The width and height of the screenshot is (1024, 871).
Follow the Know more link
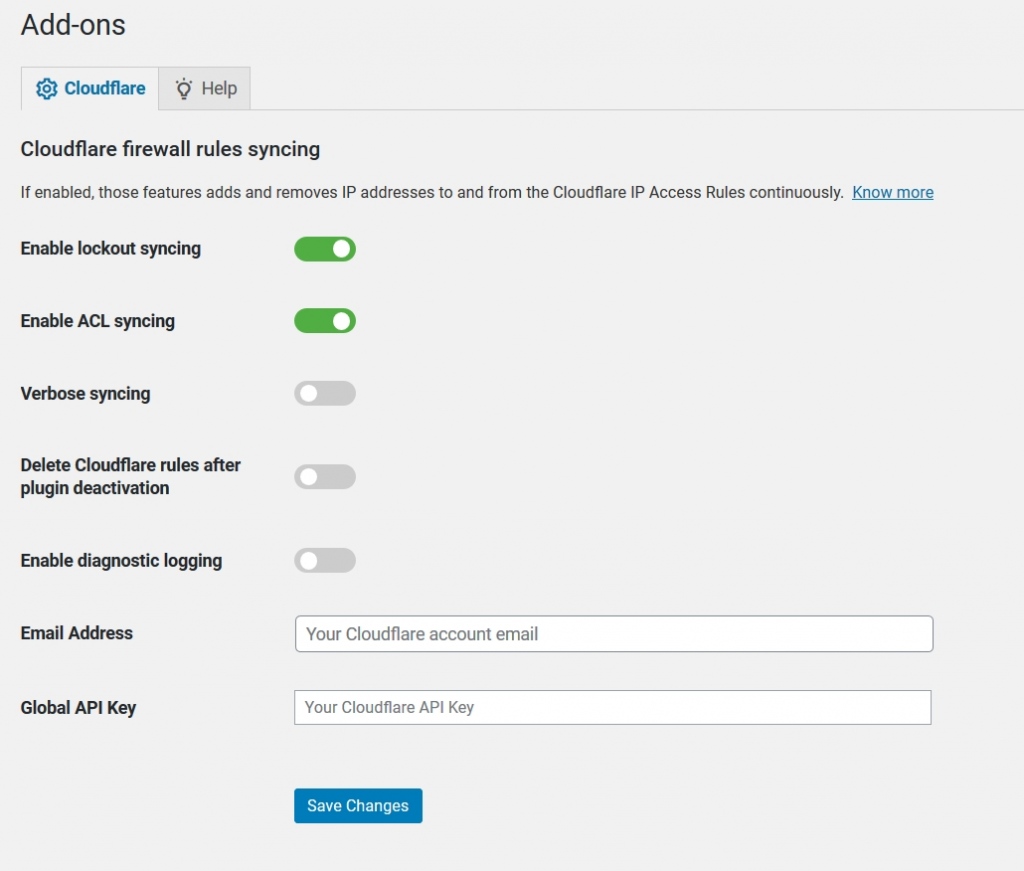coord(892,192)
